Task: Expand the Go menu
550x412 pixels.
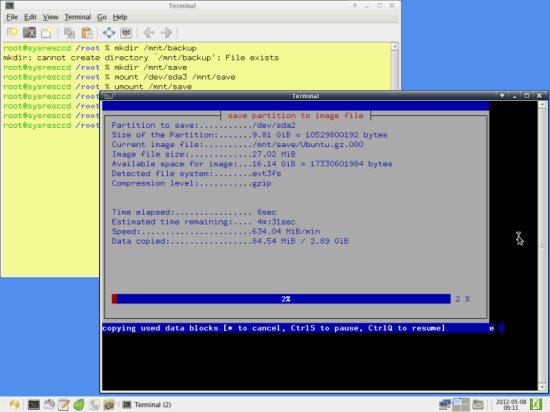Action: tap(102, 17)
